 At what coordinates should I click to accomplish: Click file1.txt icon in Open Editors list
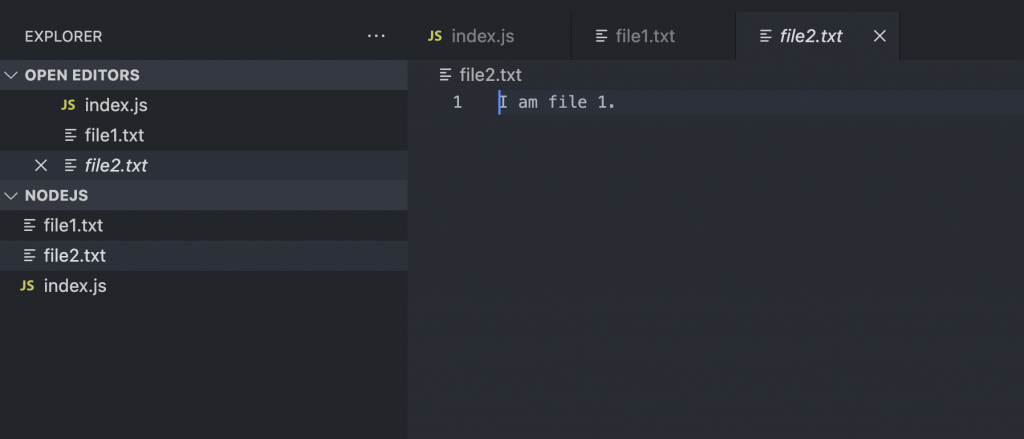[x=70, y=135]
